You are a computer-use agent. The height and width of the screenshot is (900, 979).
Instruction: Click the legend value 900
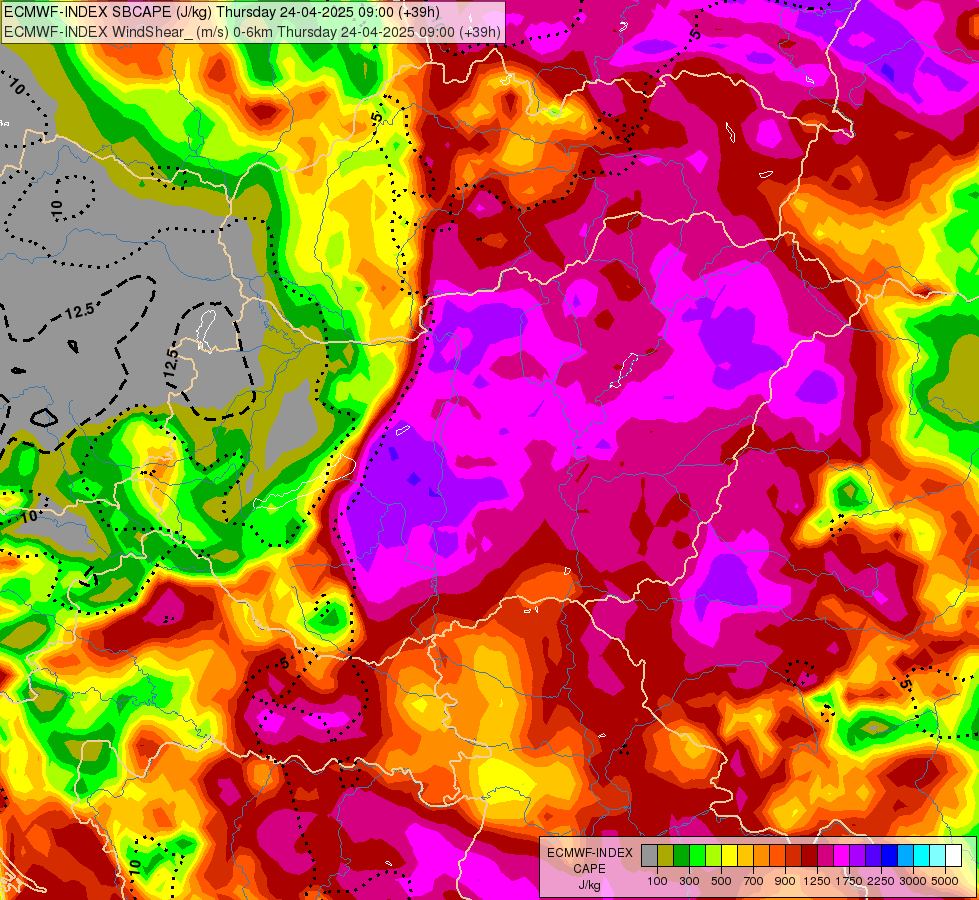point(785,881)
